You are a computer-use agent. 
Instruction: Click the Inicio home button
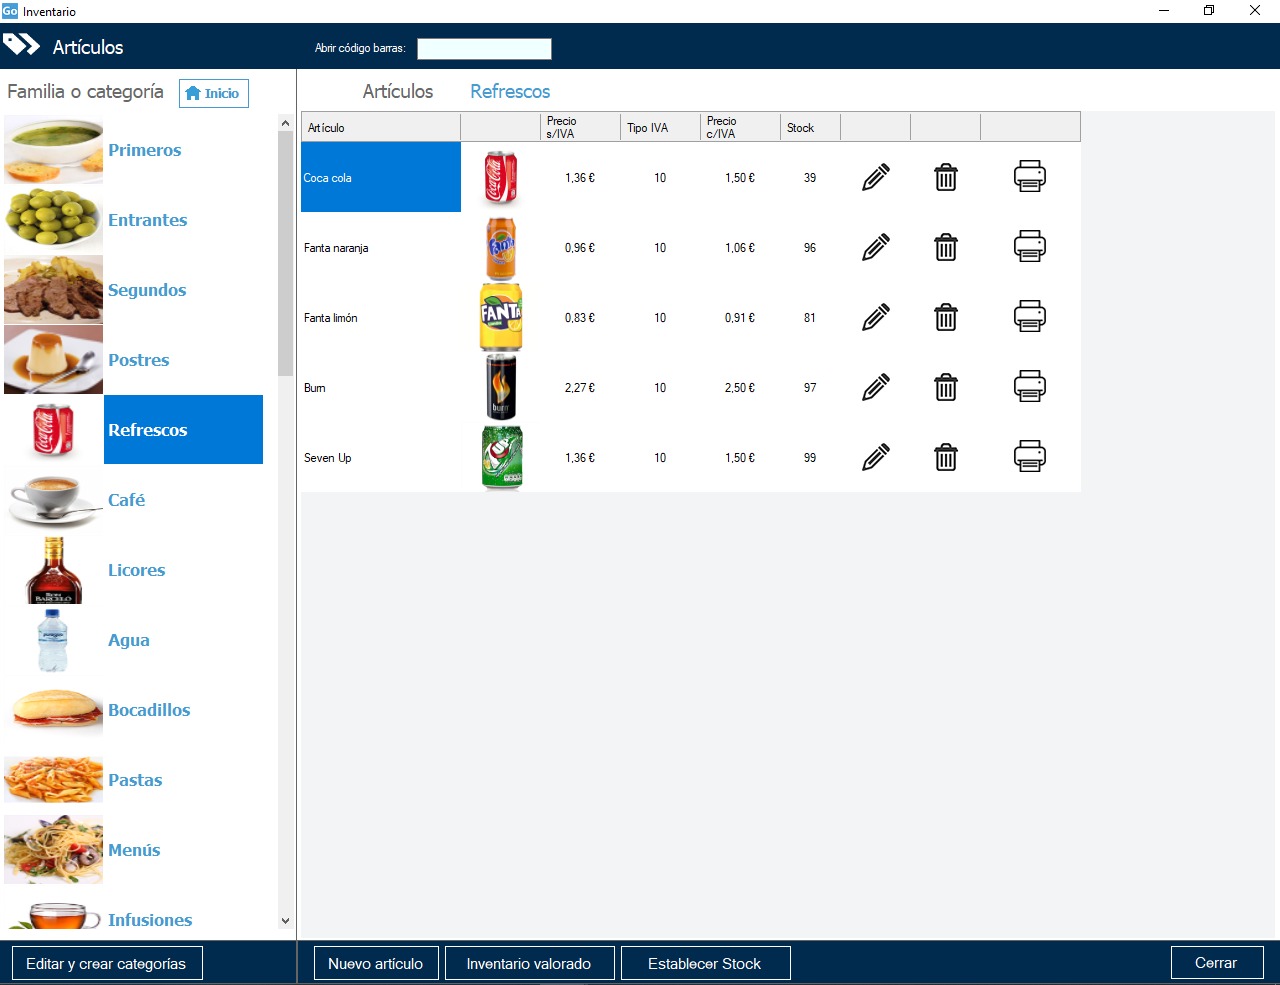213,93
